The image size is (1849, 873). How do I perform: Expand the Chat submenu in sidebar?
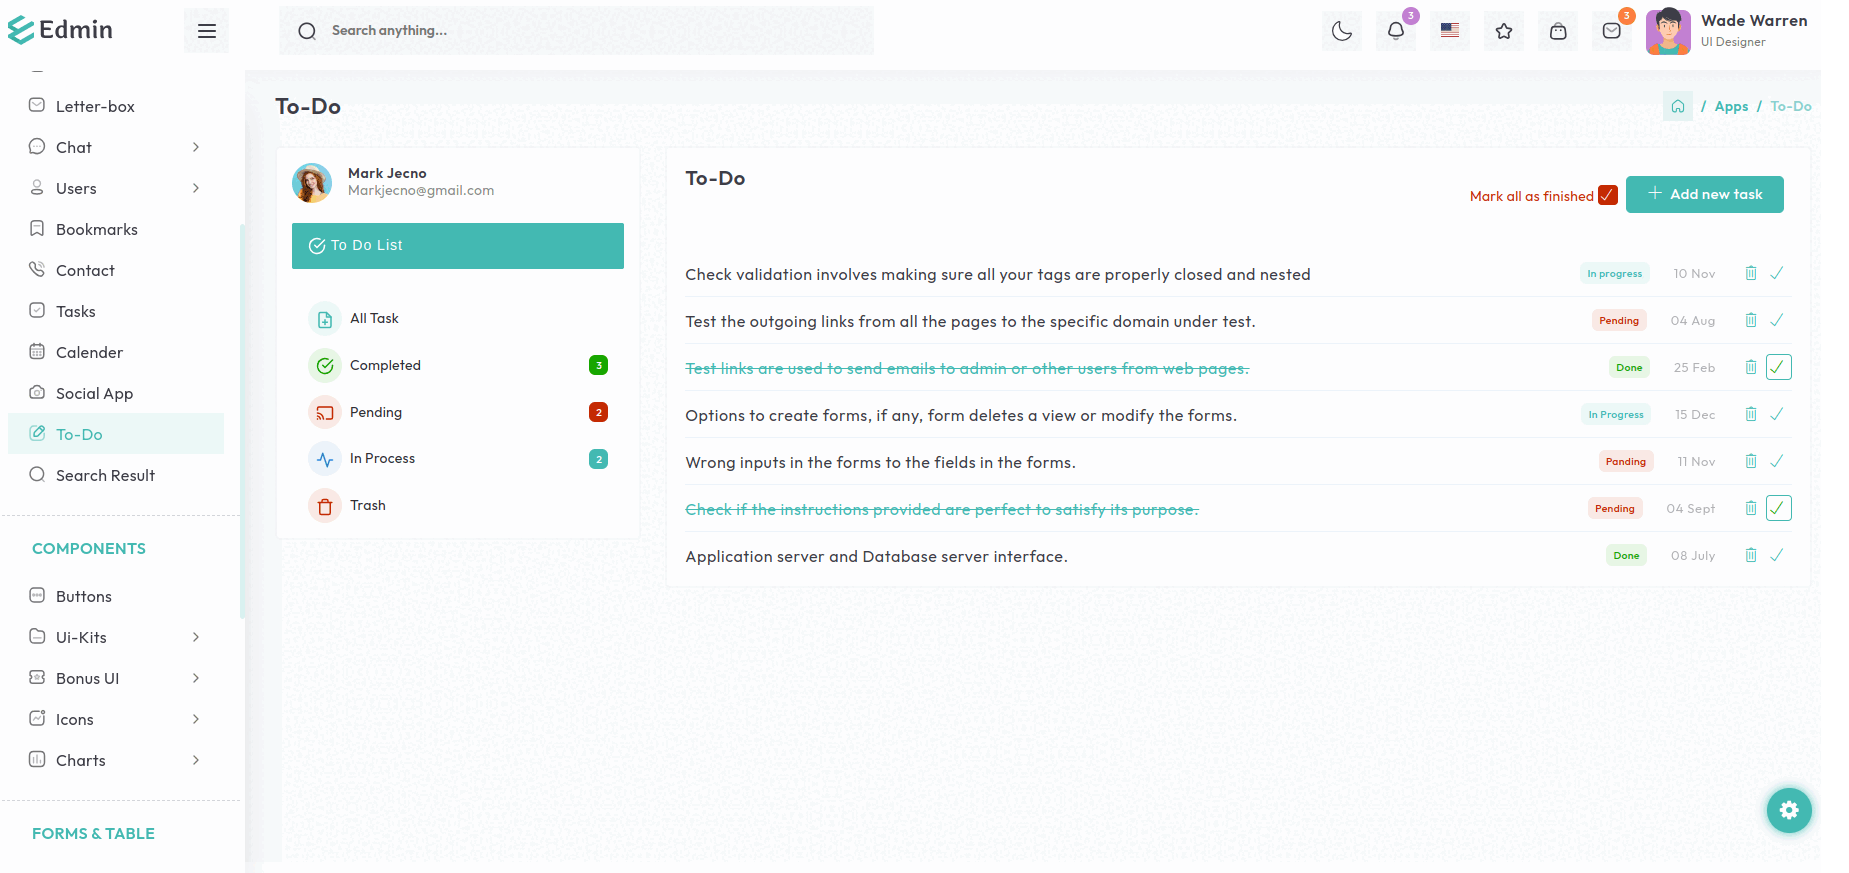pos(195,147)
